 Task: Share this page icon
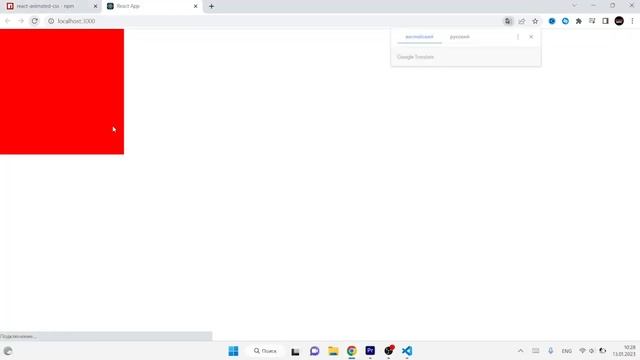(x=522, y=21)
